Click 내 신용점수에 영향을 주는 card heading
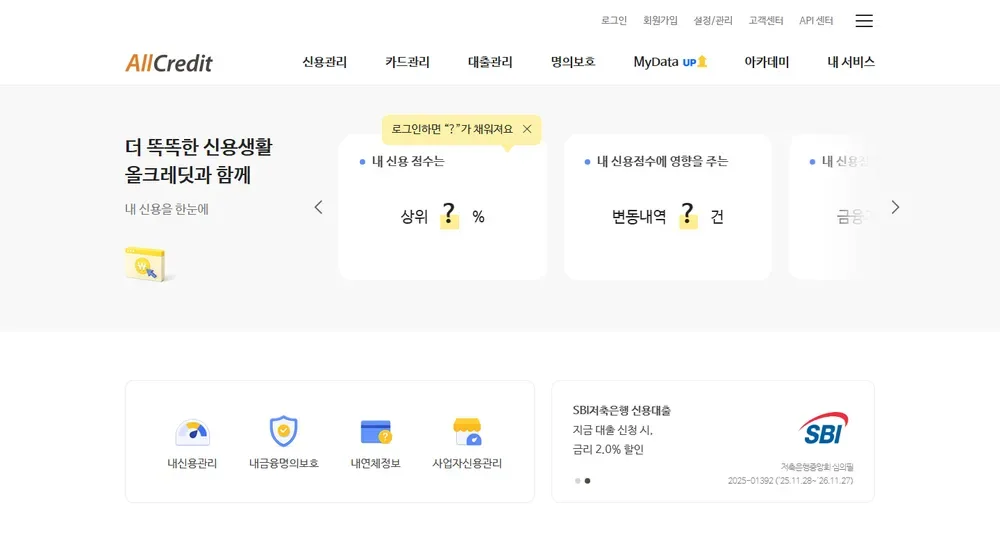The width and height of the screenshot is (1000, 542). [x=662, y=161]
